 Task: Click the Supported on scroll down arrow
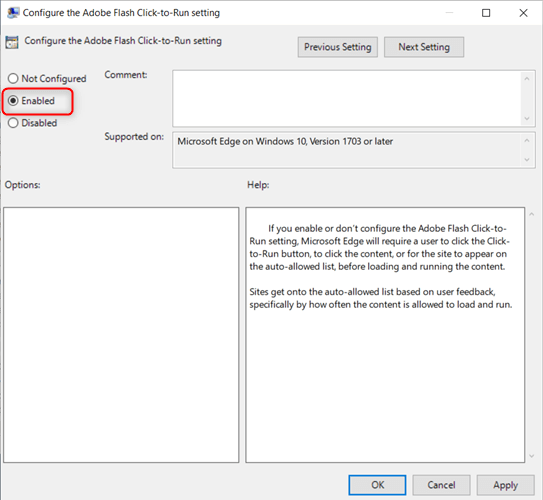pyautogui.click(x=527, y=160)
